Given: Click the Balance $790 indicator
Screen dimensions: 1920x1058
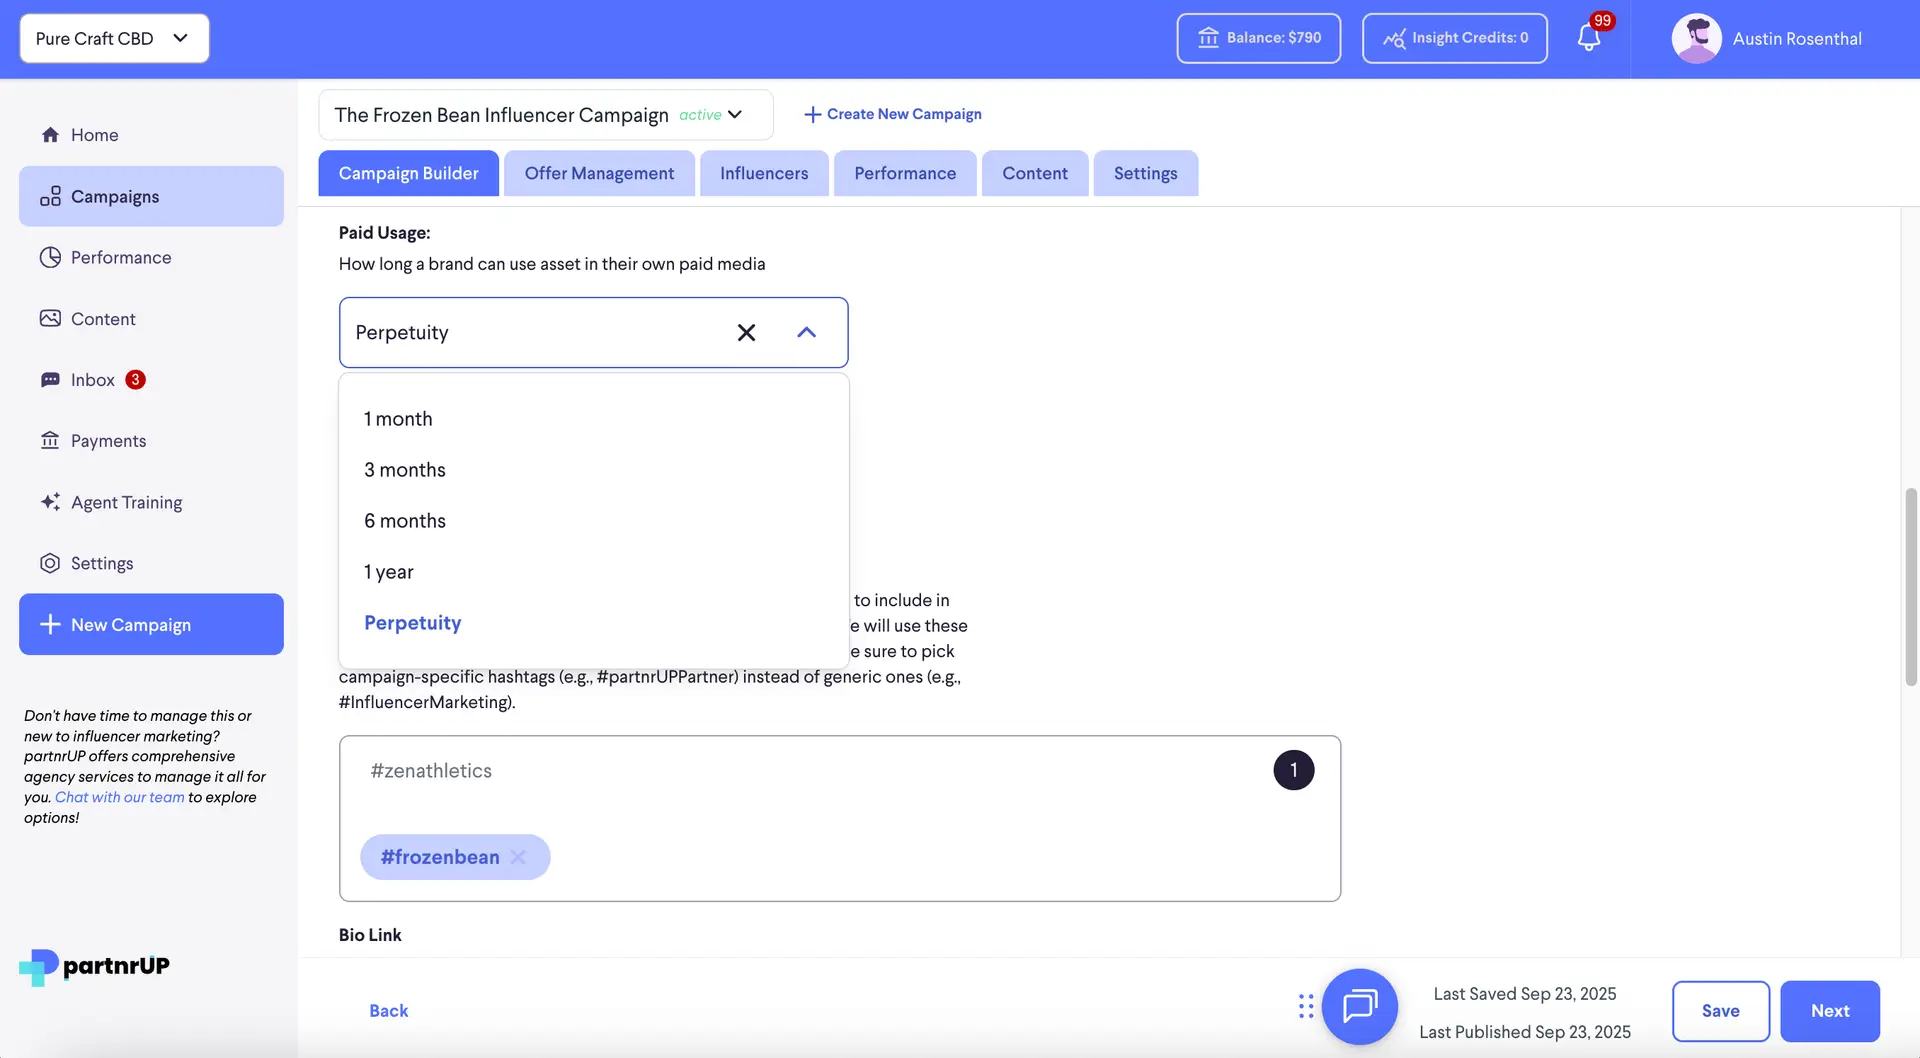Looking at the screenshot, I should tap(1259, 38).
